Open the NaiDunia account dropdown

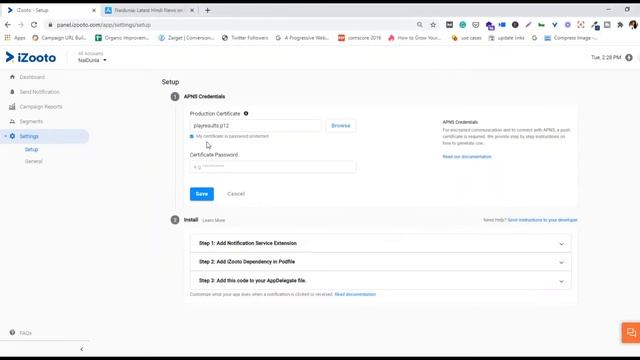coord(92,60)
